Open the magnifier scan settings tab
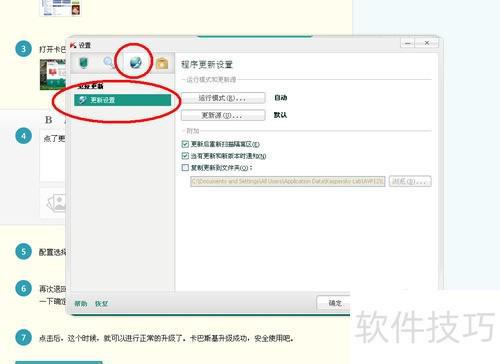Screen dimensions: 500x364 coord(108,62)
